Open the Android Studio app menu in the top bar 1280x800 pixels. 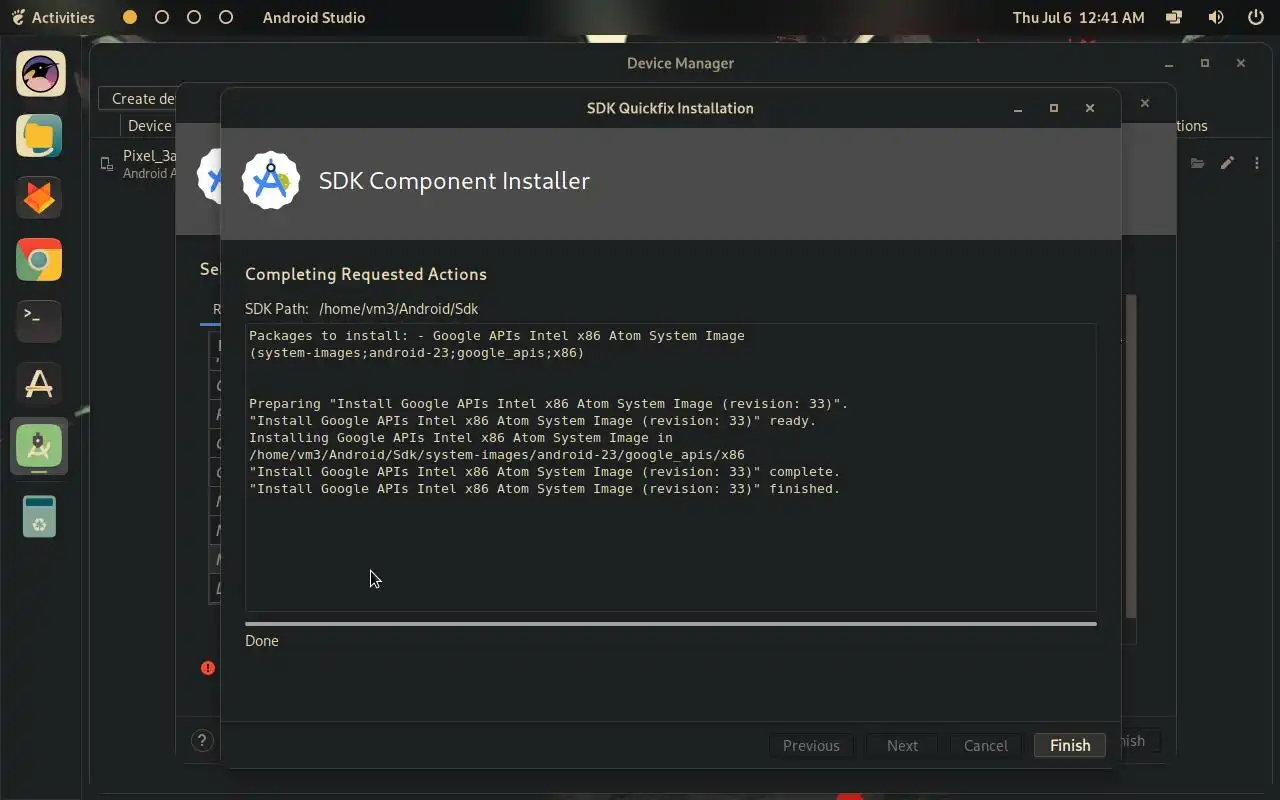tap(314, 17)
